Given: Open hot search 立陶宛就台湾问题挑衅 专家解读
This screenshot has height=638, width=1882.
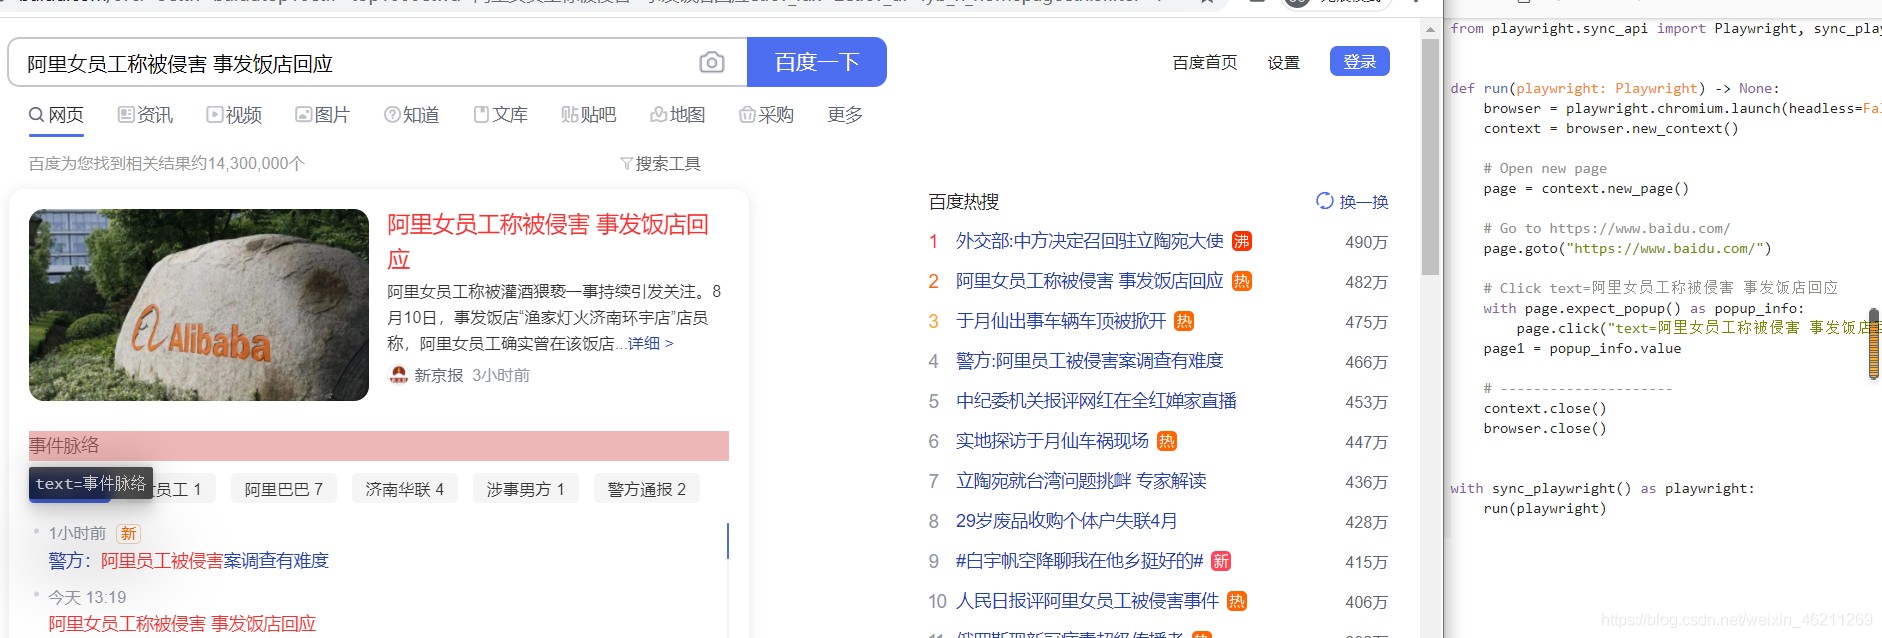Looking at the screenshot, I should (x=1081, y=481).
